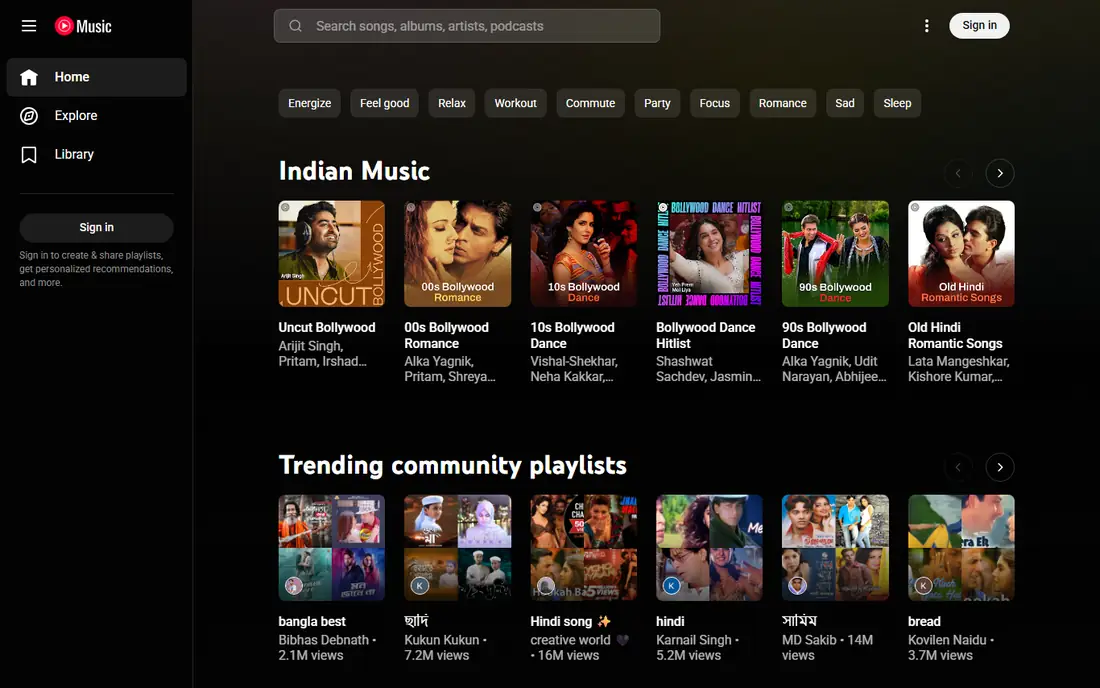Image resolution: width=1100 pixels, height=688 pixels.
Task: Click the Hindi song playlist title
Action: 570,621
